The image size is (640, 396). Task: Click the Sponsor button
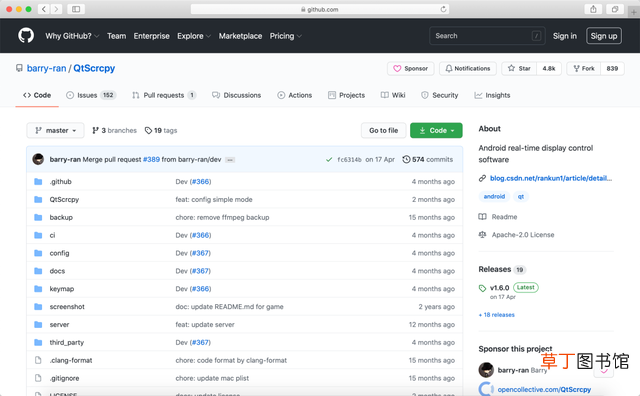(x=411, y=68)
